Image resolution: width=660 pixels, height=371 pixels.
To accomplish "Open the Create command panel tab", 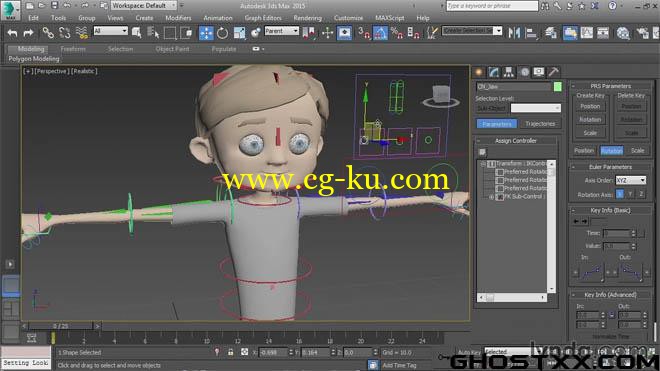I will click(x=479, y=72).
